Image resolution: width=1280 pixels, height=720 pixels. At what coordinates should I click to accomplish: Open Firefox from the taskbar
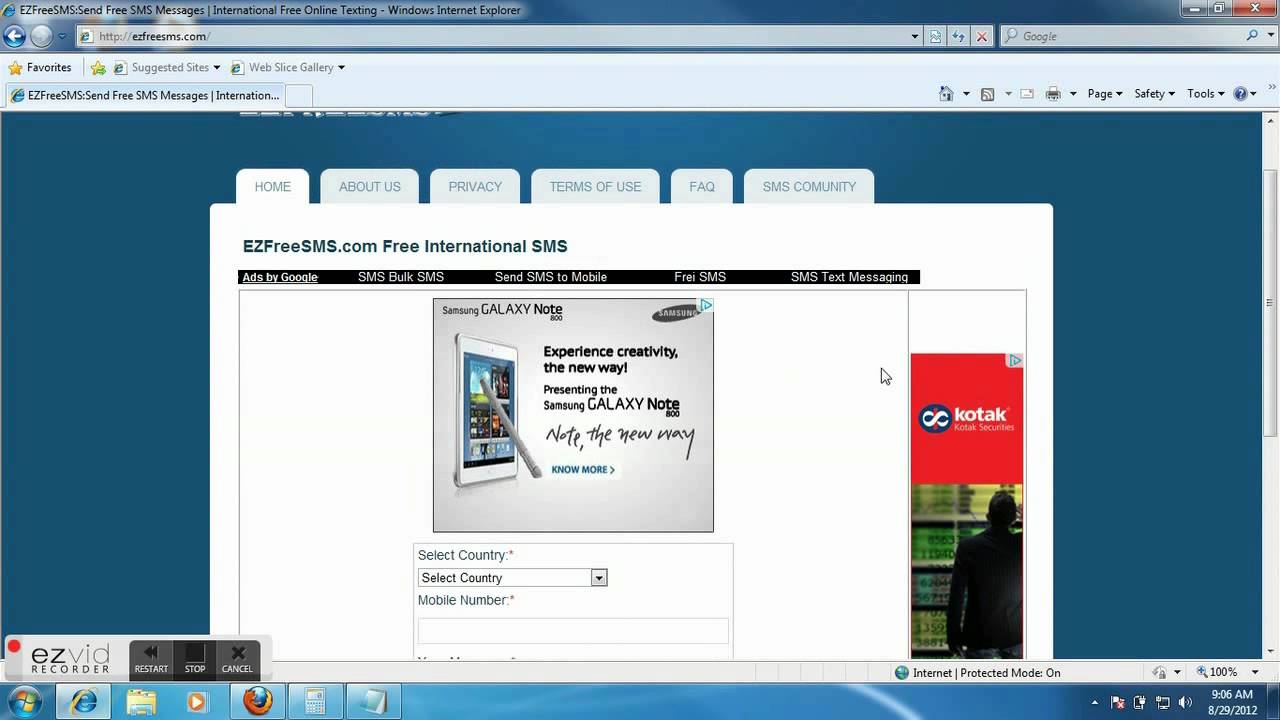click(258, 702)
